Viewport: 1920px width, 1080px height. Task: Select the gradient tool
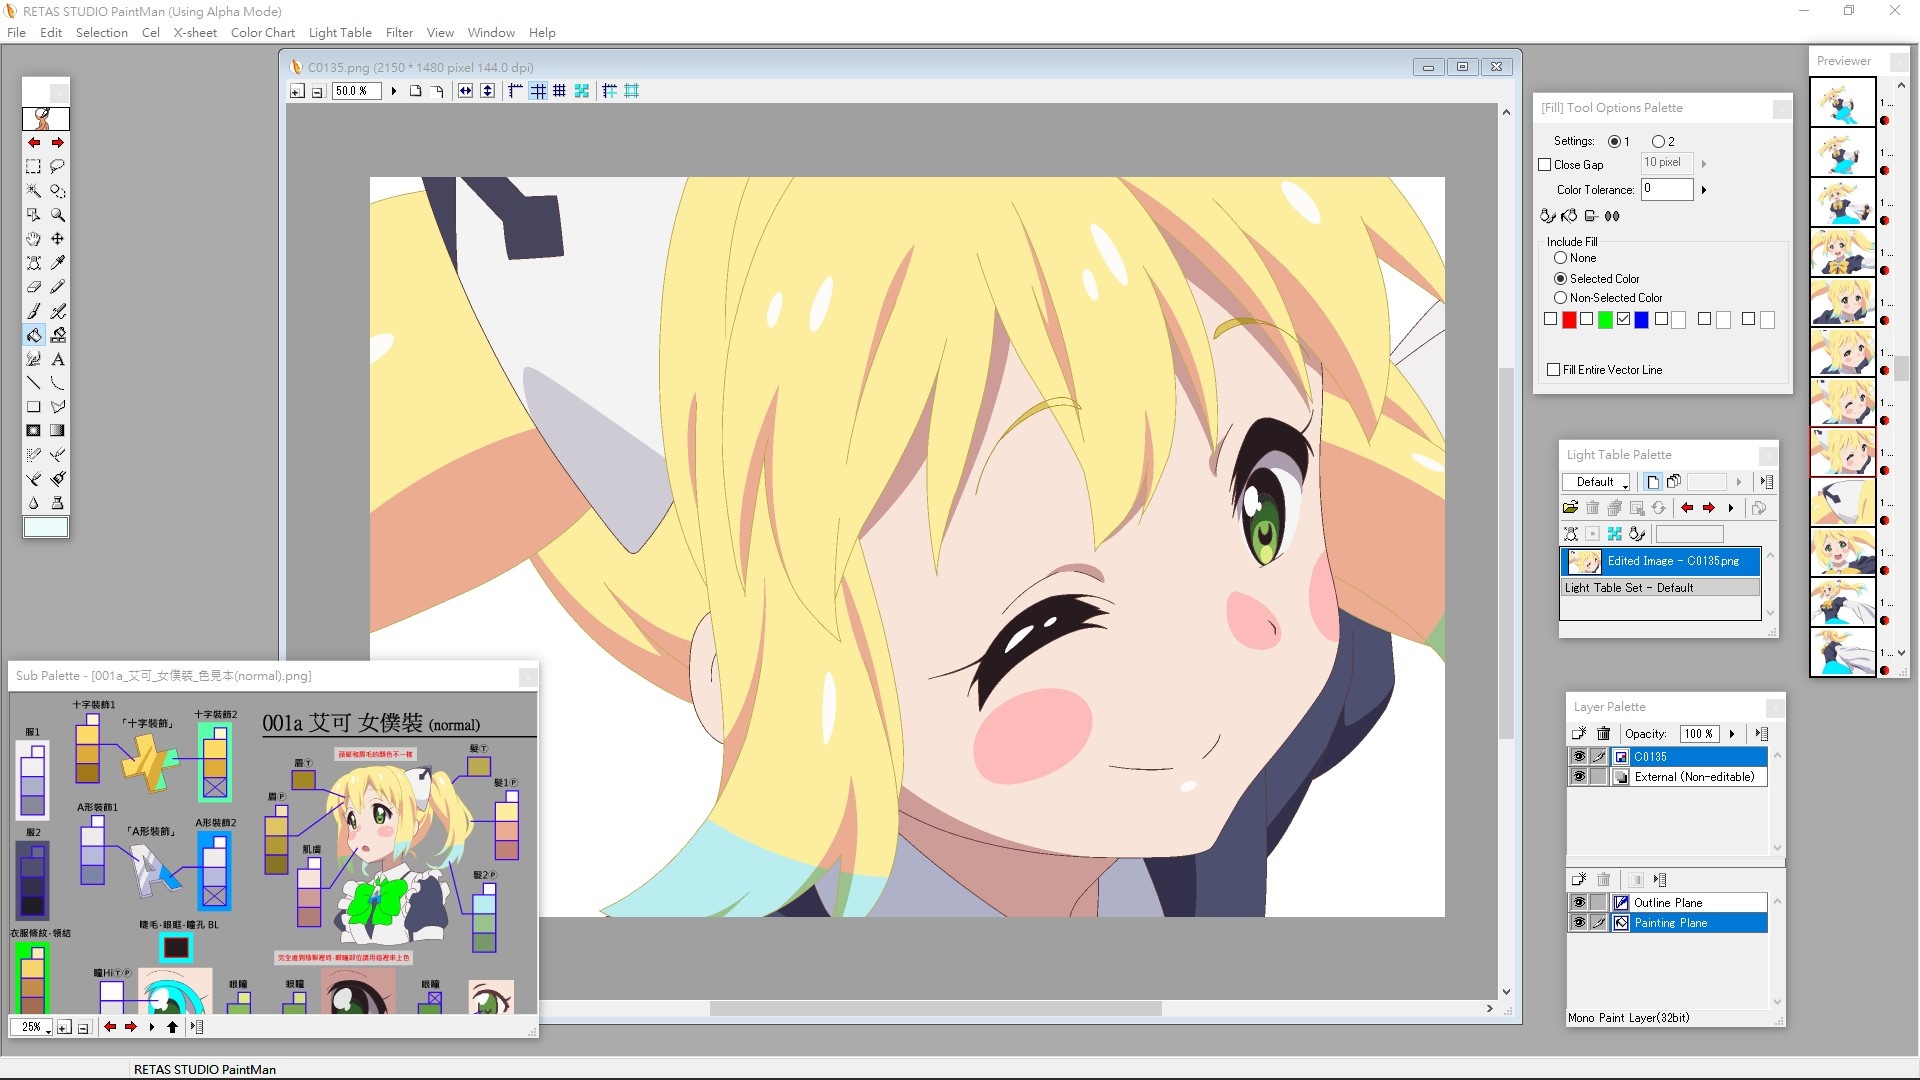pos(58,431)
